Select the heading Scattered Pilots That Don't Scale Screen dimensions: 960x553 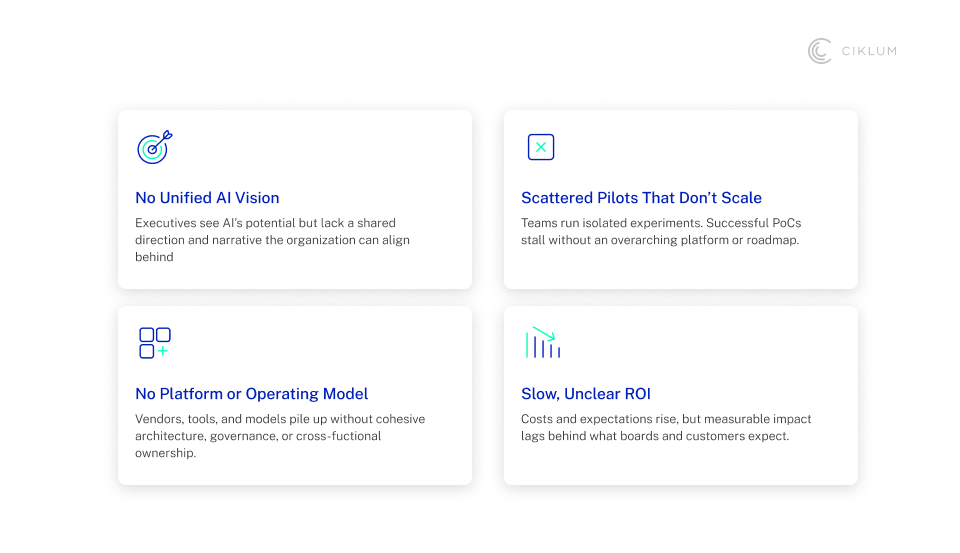(x=641, y=198)
